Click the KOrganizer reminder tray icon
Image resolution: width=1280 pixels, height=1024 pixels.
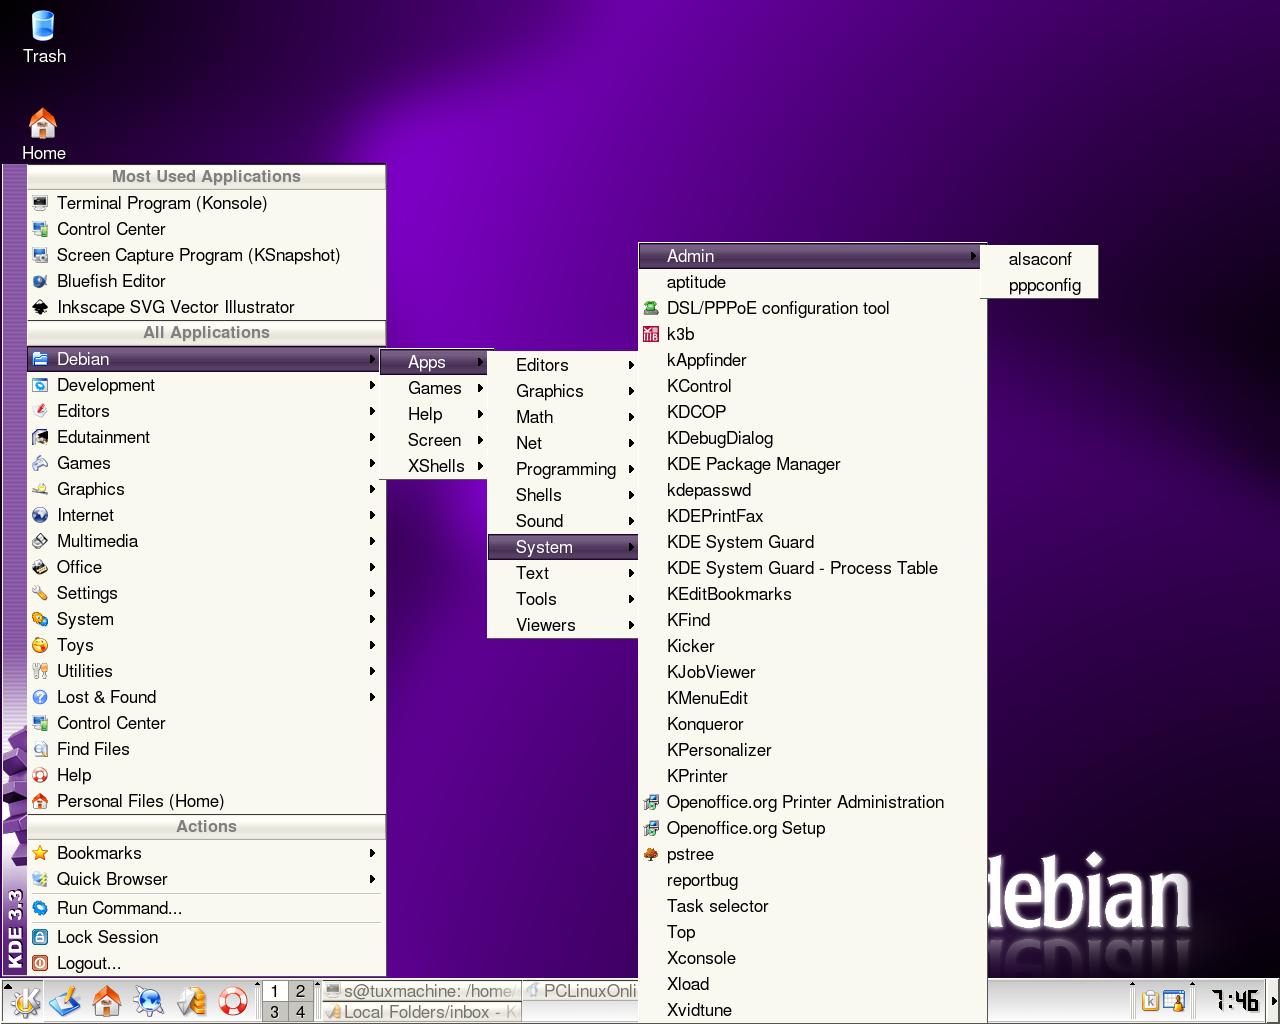pyautogui.click(x=1174, y=1001)
